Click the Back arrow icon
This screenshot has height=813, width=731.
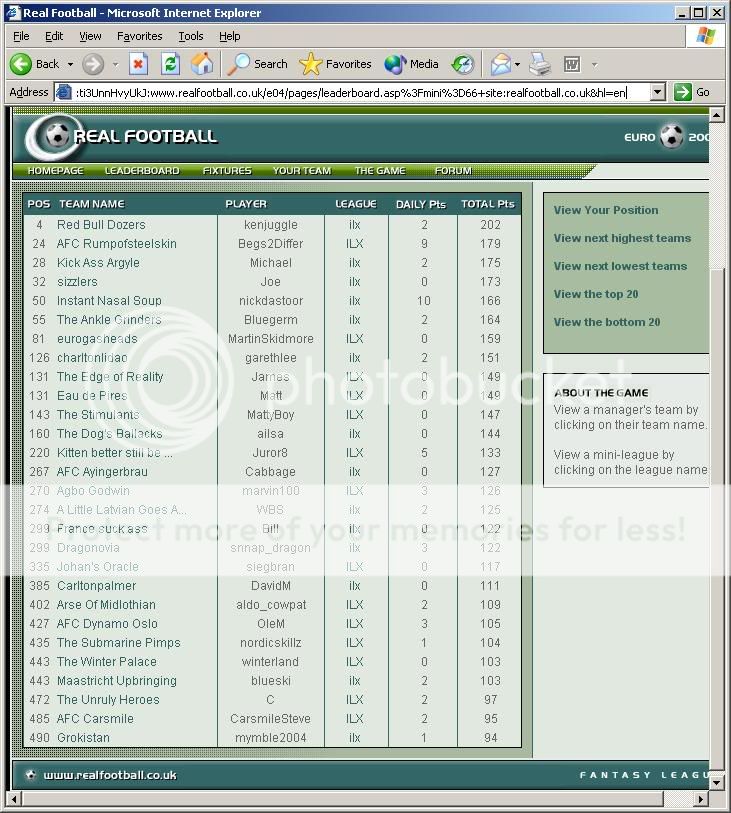(21, 64)
